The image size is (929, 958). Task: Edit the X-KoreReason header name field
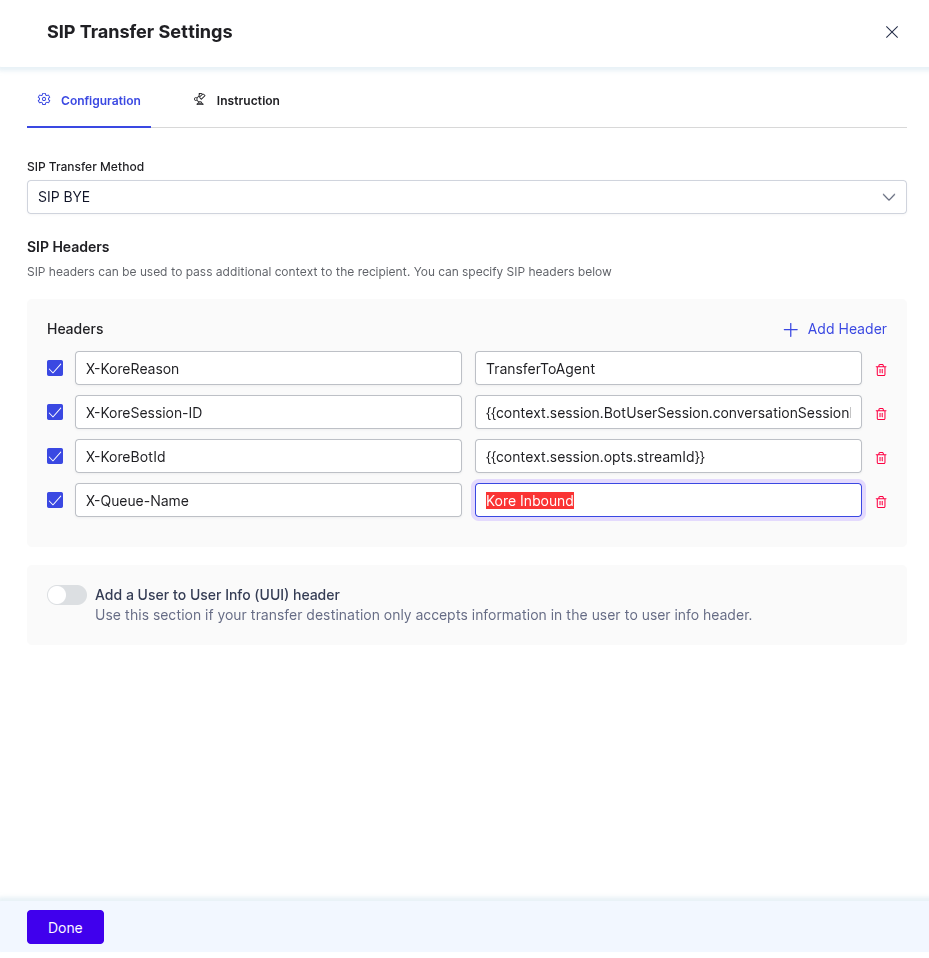[x=268, y=368]
